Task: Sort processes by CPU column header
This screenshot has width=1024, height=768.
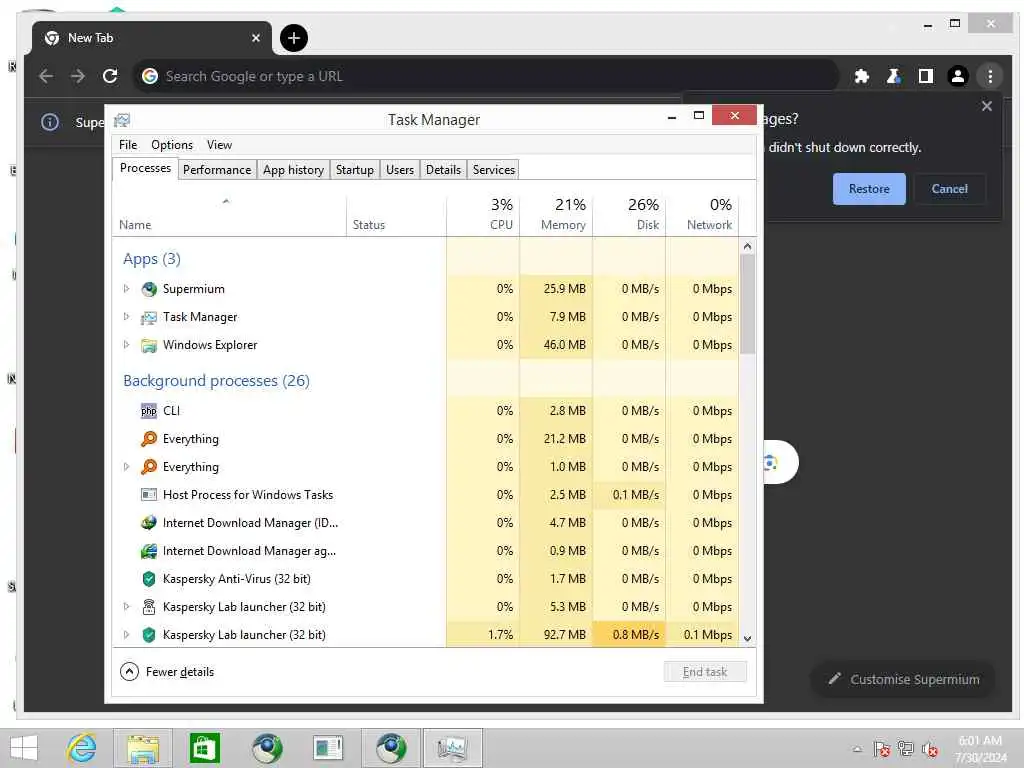Action: click(483, 214)
